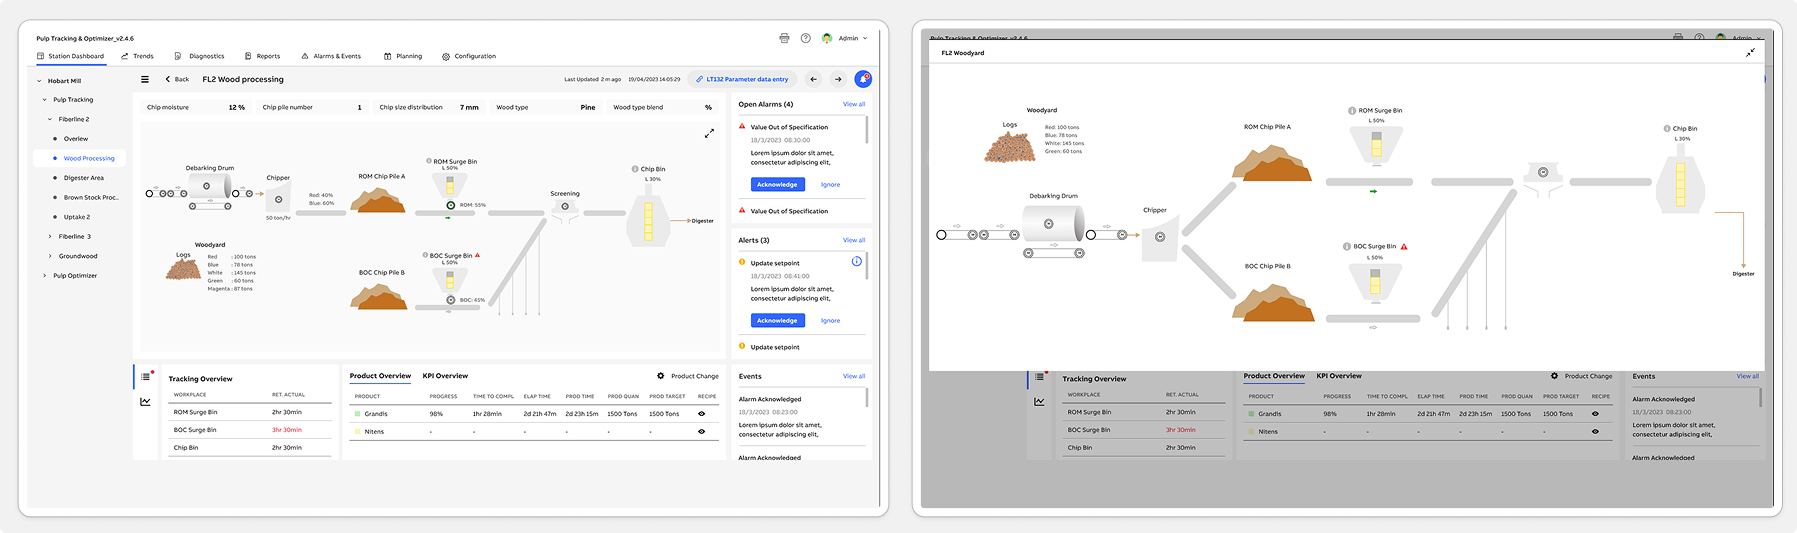Click the green Grandis color swatch
This screenshot has width=1797, height=533.
357,413
